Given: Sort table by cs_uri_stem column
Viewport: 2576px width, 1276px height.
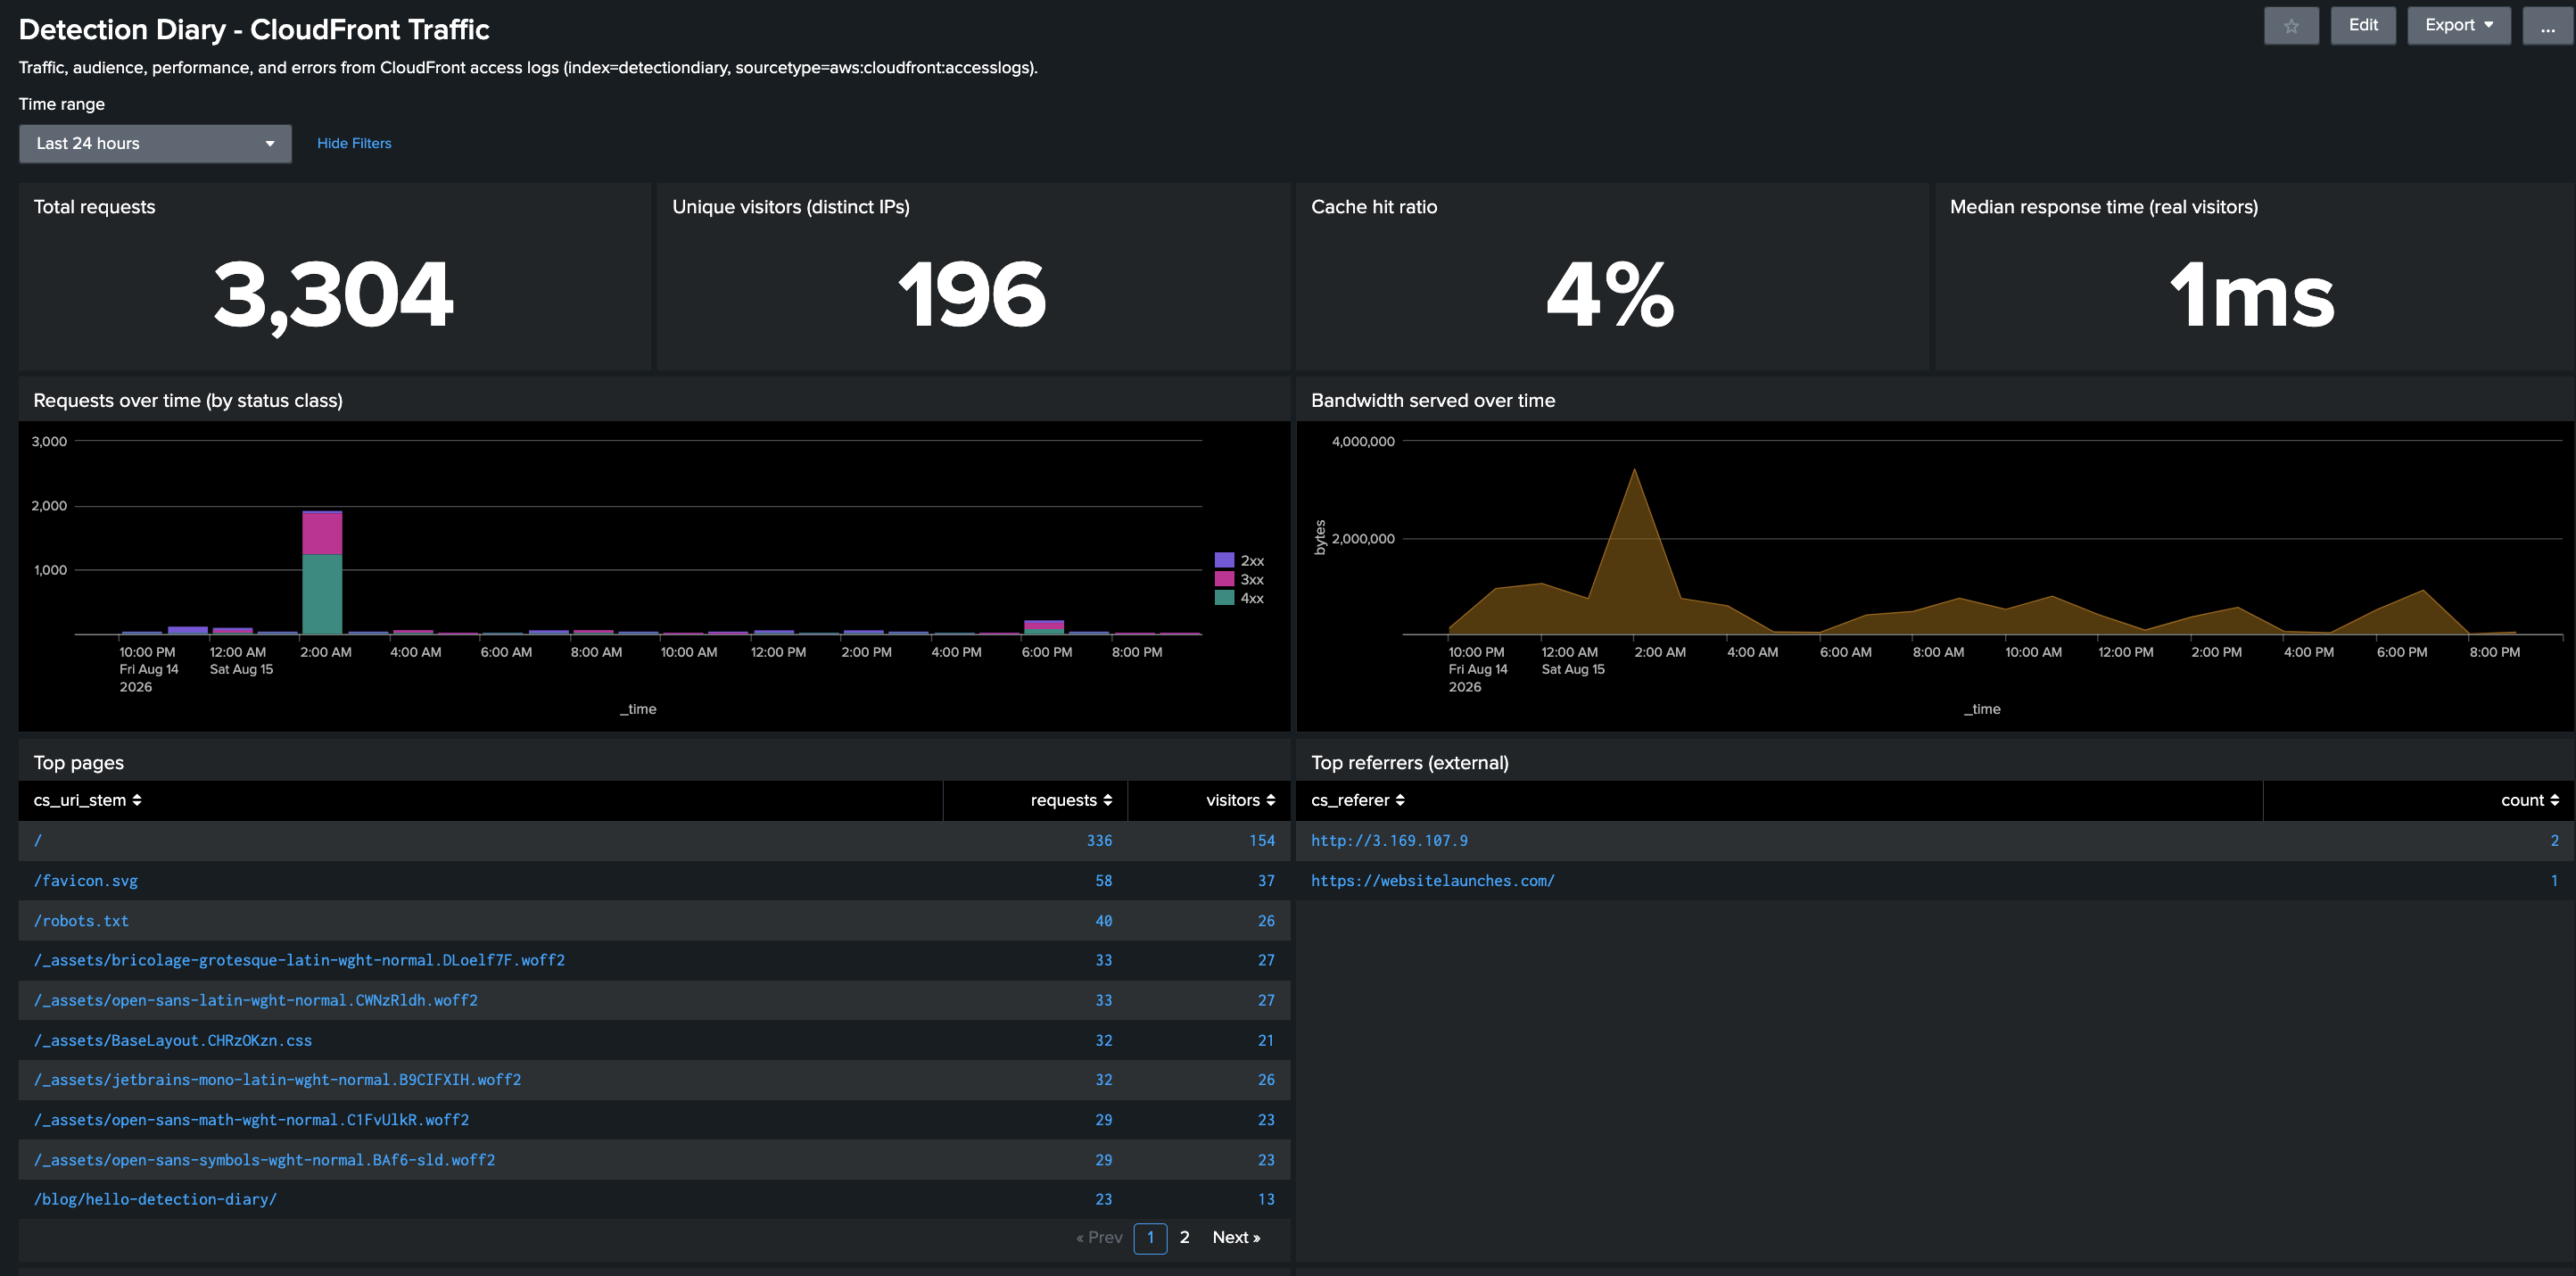Looking at the screenshot, I should (x=88, y=800).
